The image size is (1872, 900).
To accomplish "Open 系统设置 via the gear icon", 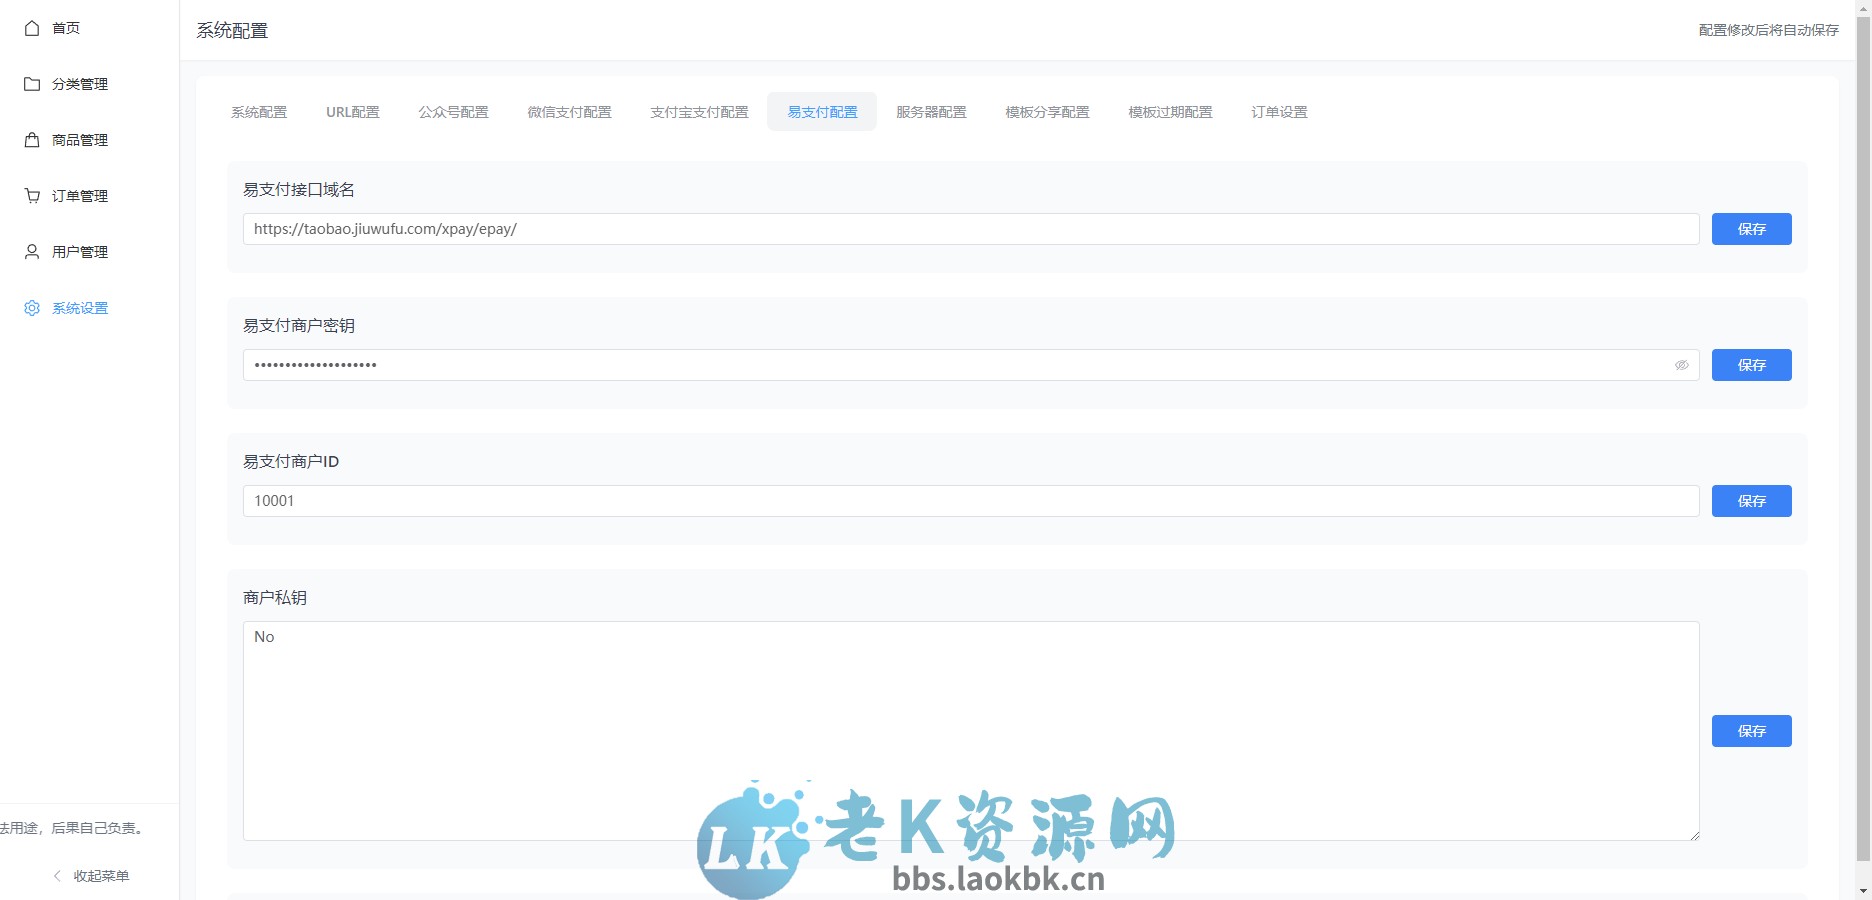I will coord(31,308).
